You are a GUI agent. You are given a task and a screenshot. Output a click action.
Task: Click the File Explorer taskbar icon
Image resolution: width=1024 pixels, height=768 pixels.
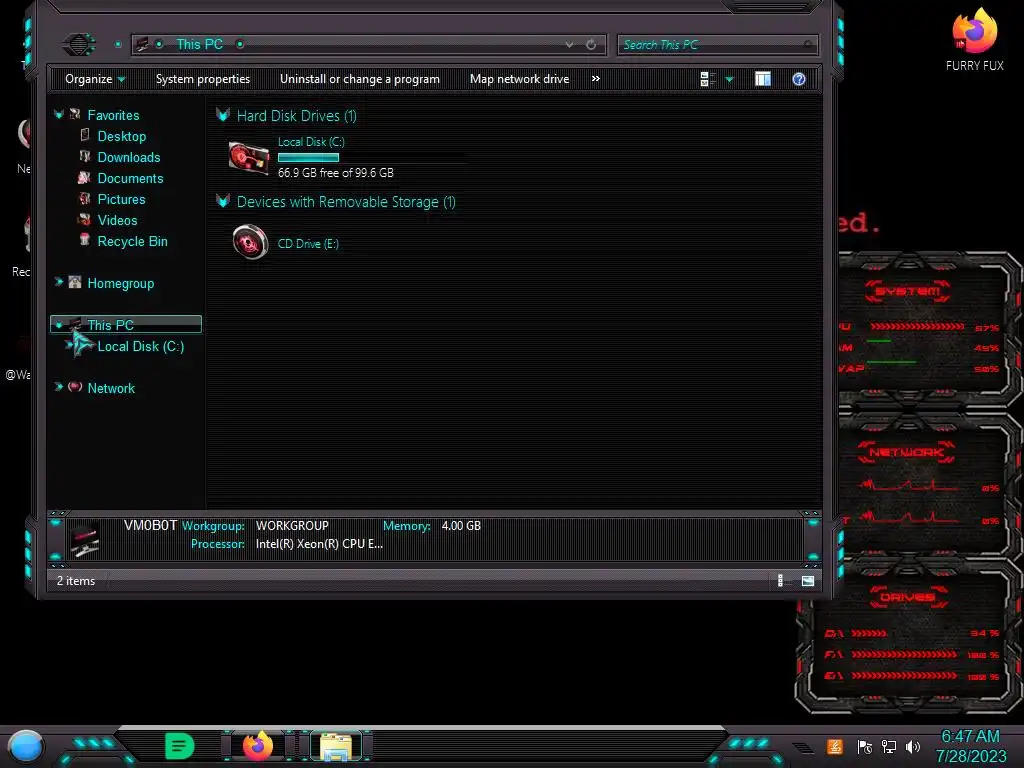tap(336, 746)
